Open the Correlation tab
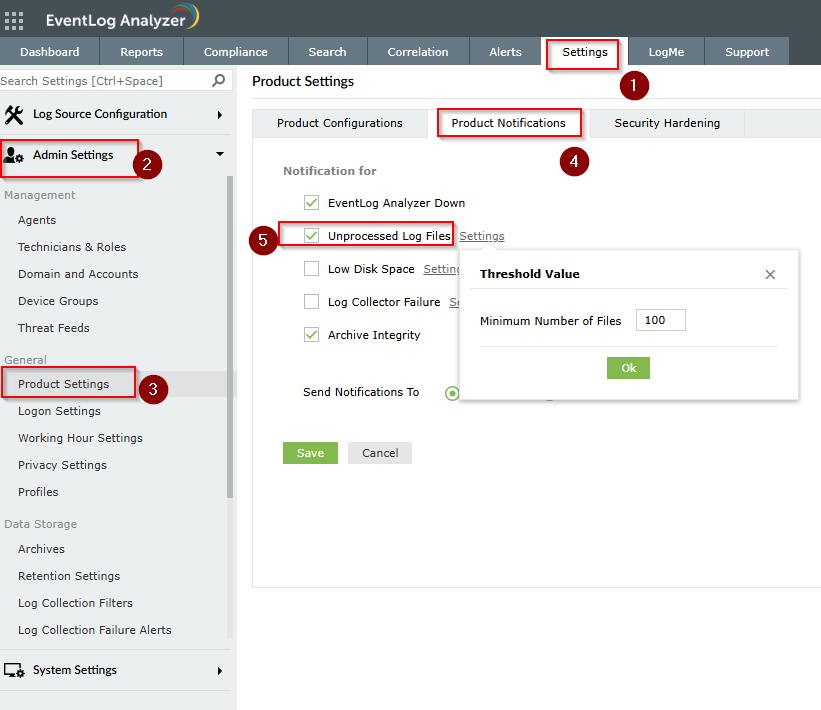 coord(418,52)
